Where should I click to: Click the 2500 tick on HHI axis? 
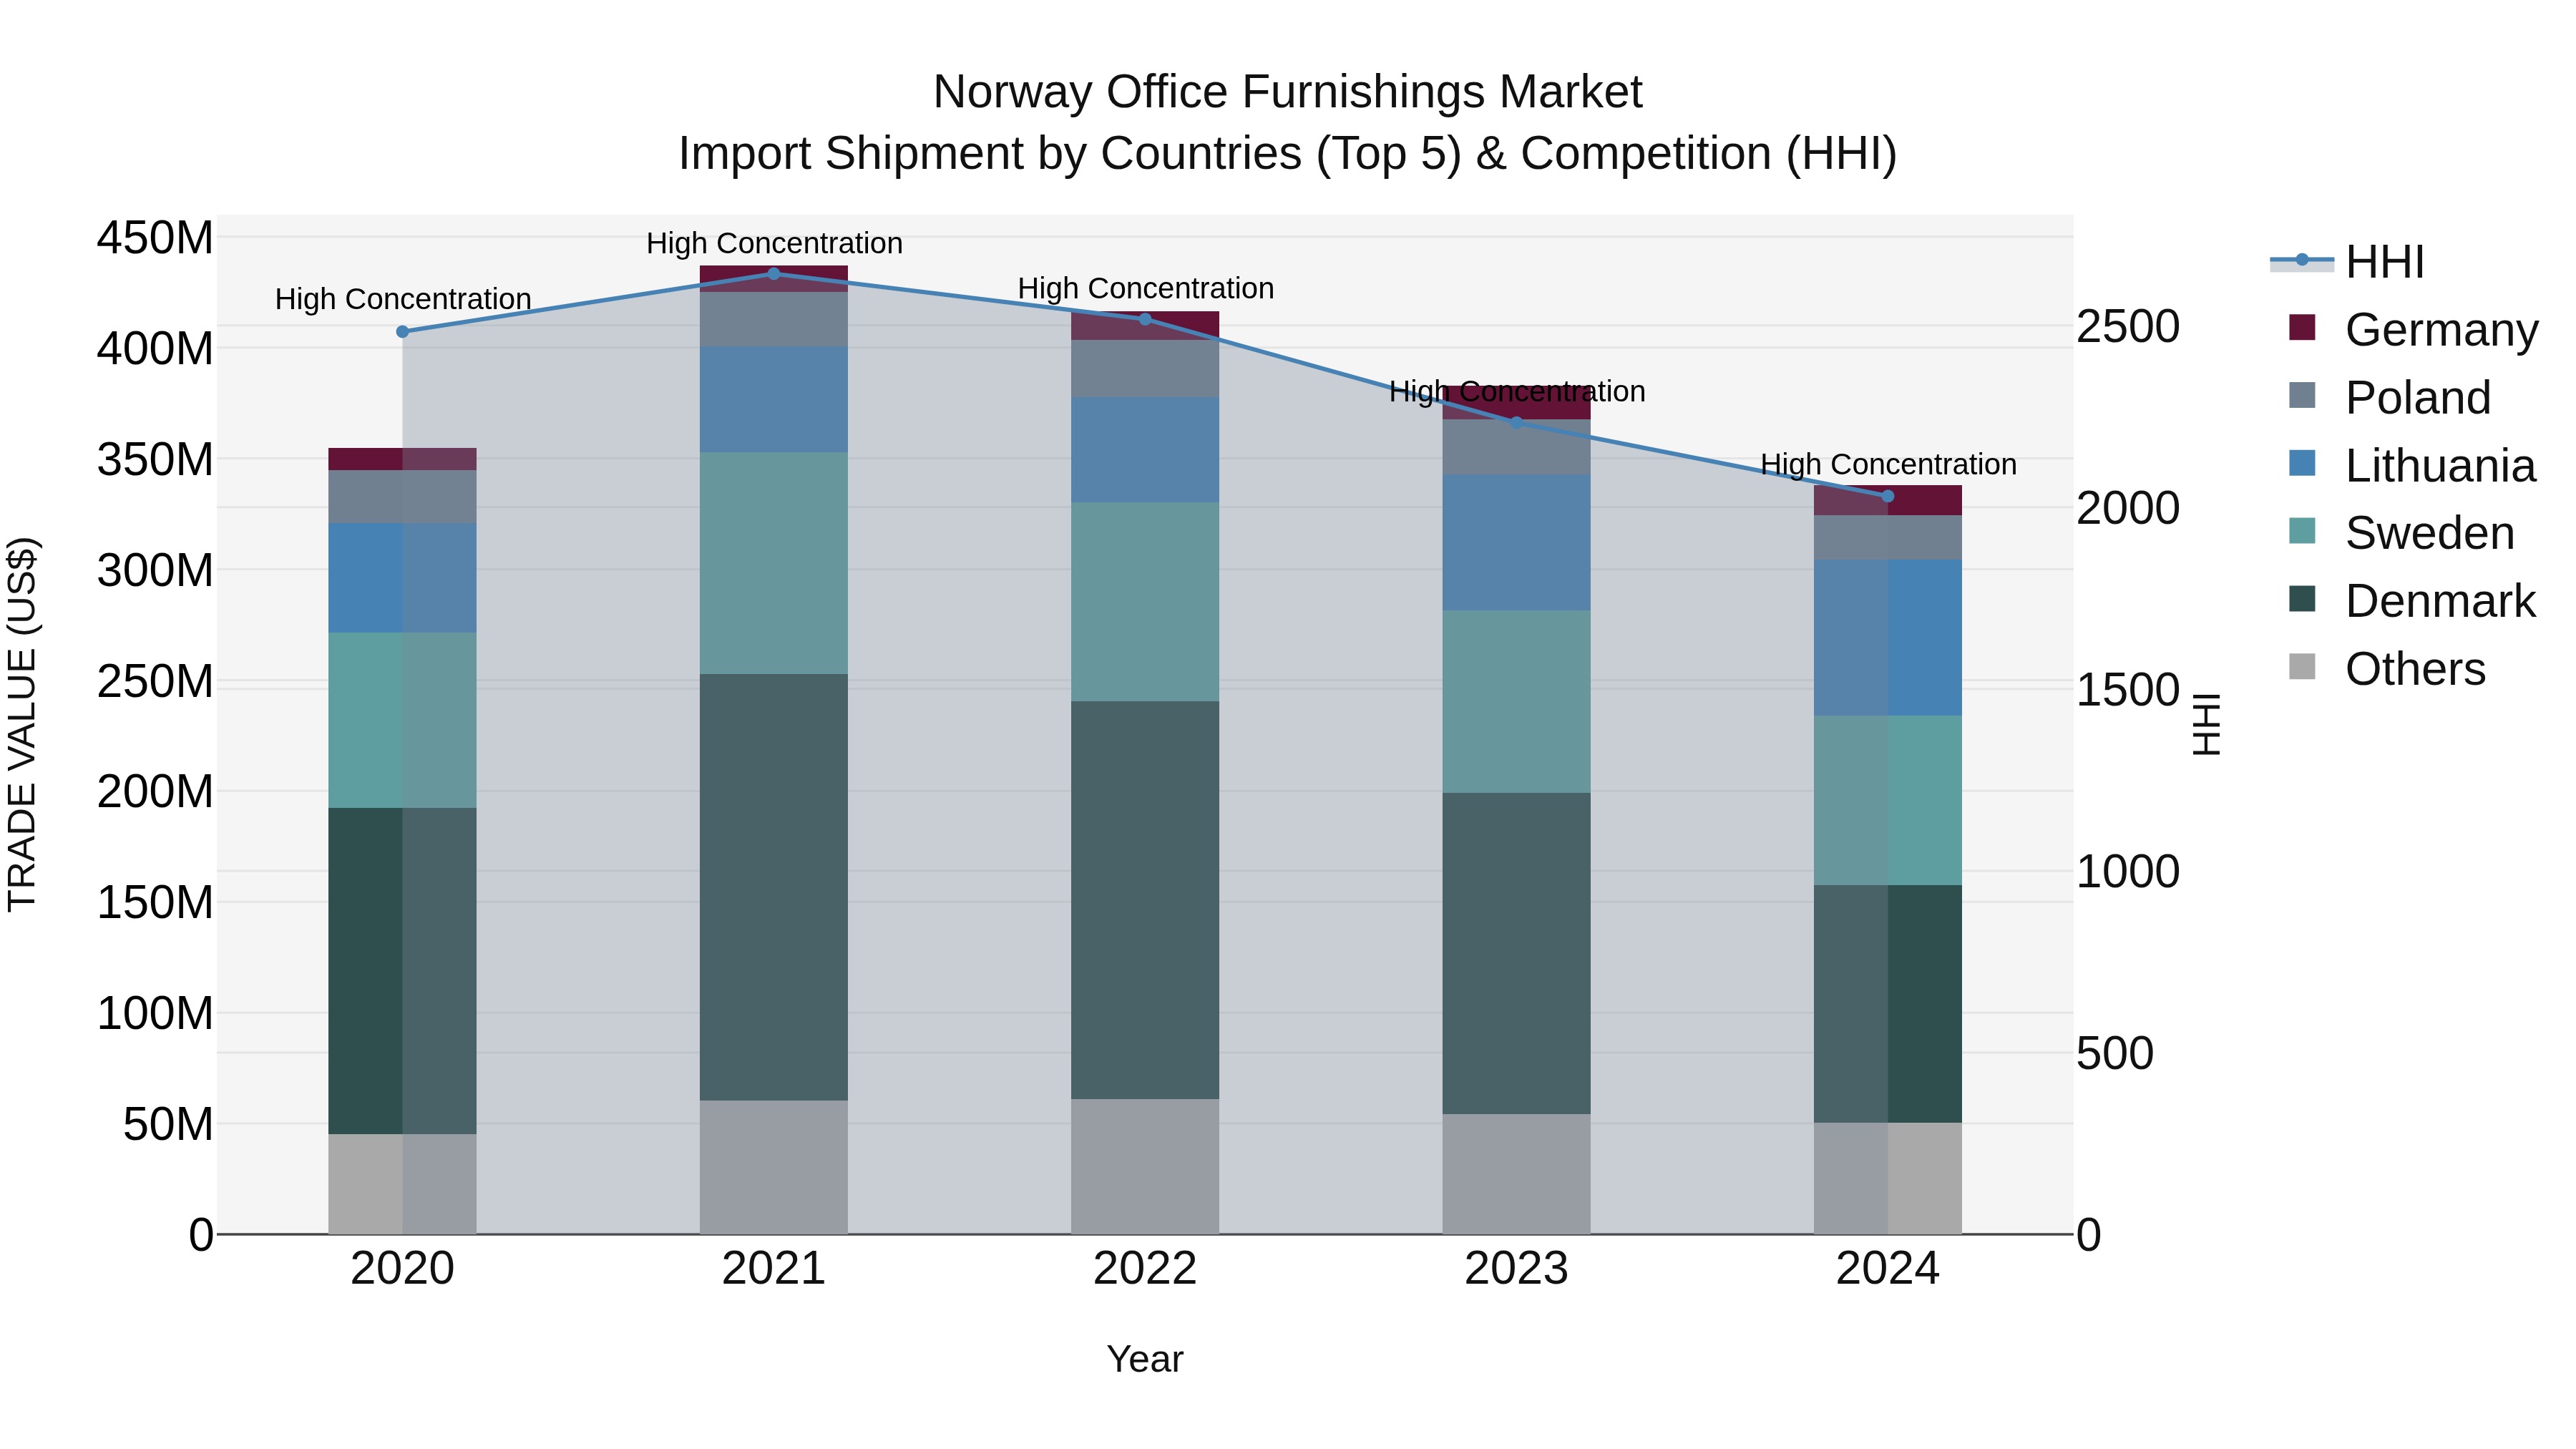pos(2129,326)
